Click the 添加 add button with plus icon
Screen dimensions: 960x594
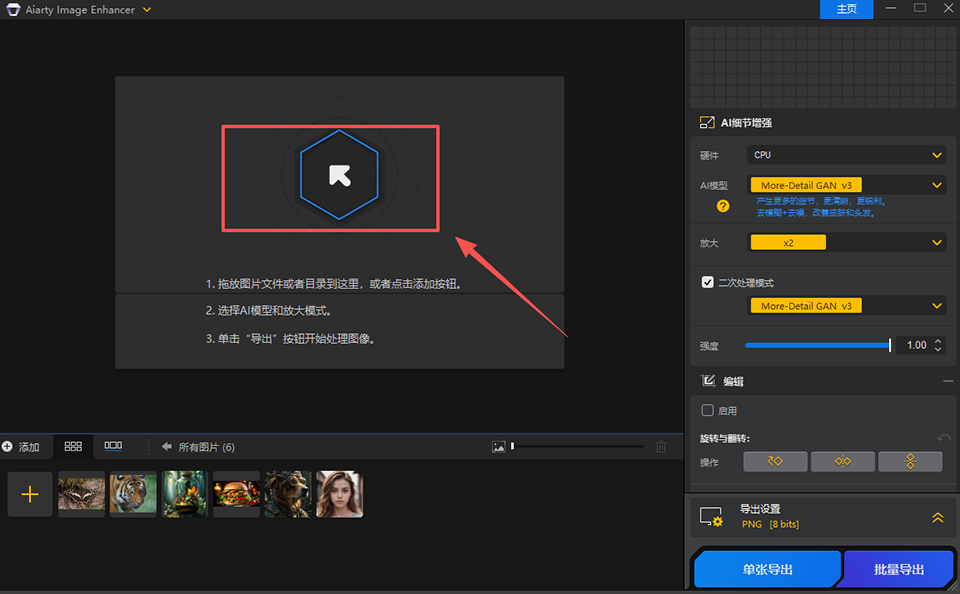[21, 447]
